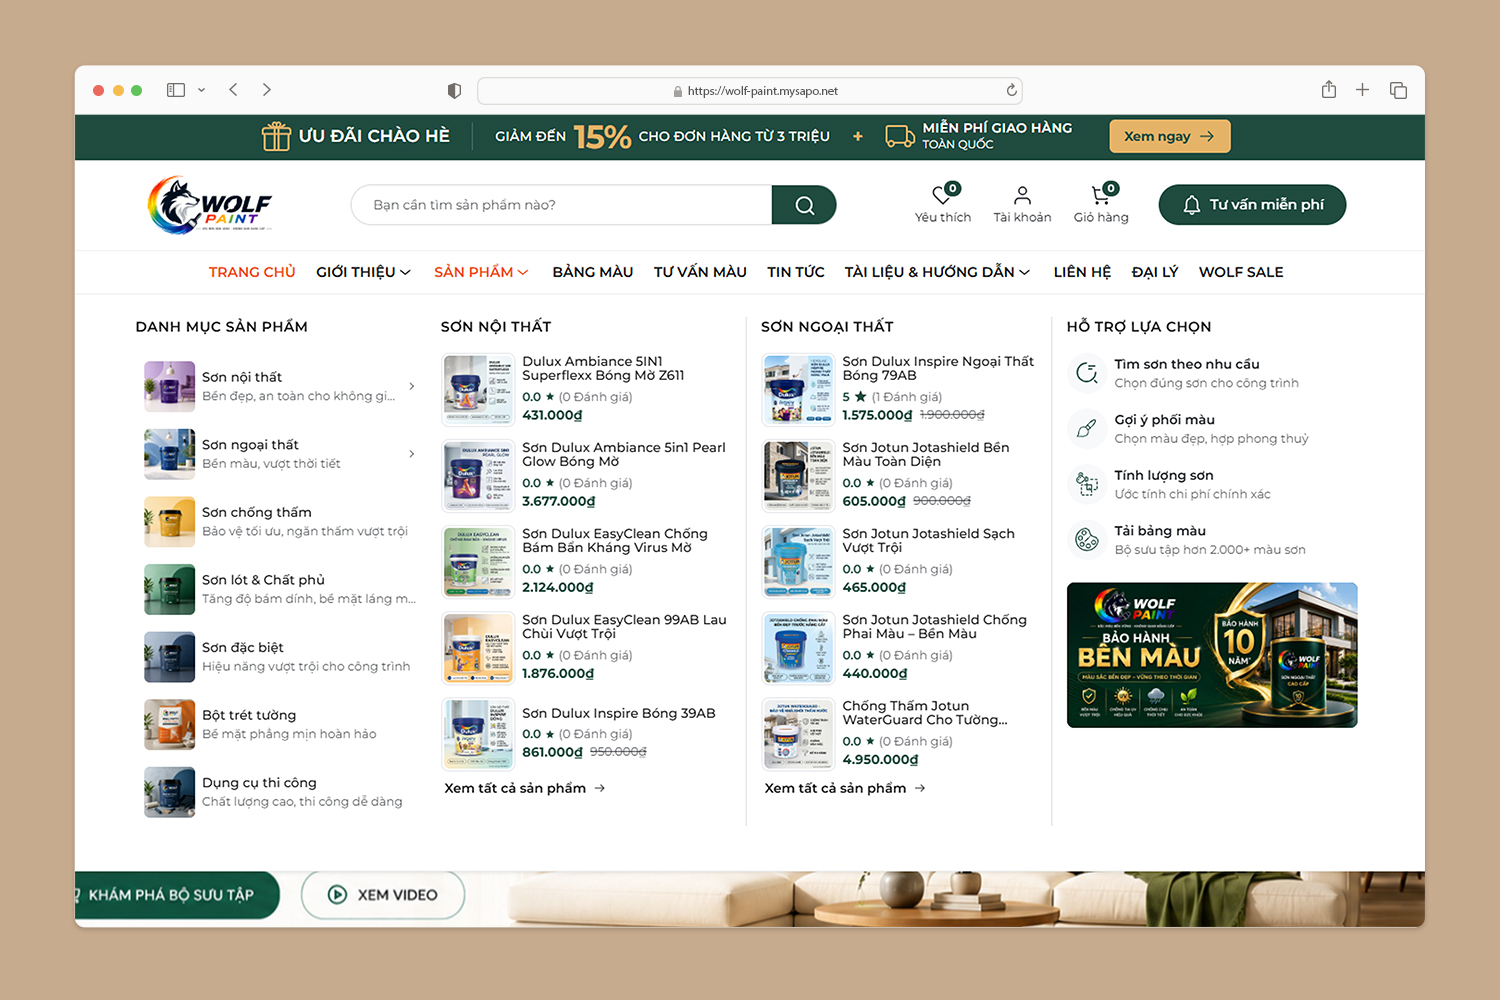This screenshot has width=1500, height=1000.
Task: Click the Tính lượng sơn calculator icon
Action: pyautogui.click(x=1087, y=484)
